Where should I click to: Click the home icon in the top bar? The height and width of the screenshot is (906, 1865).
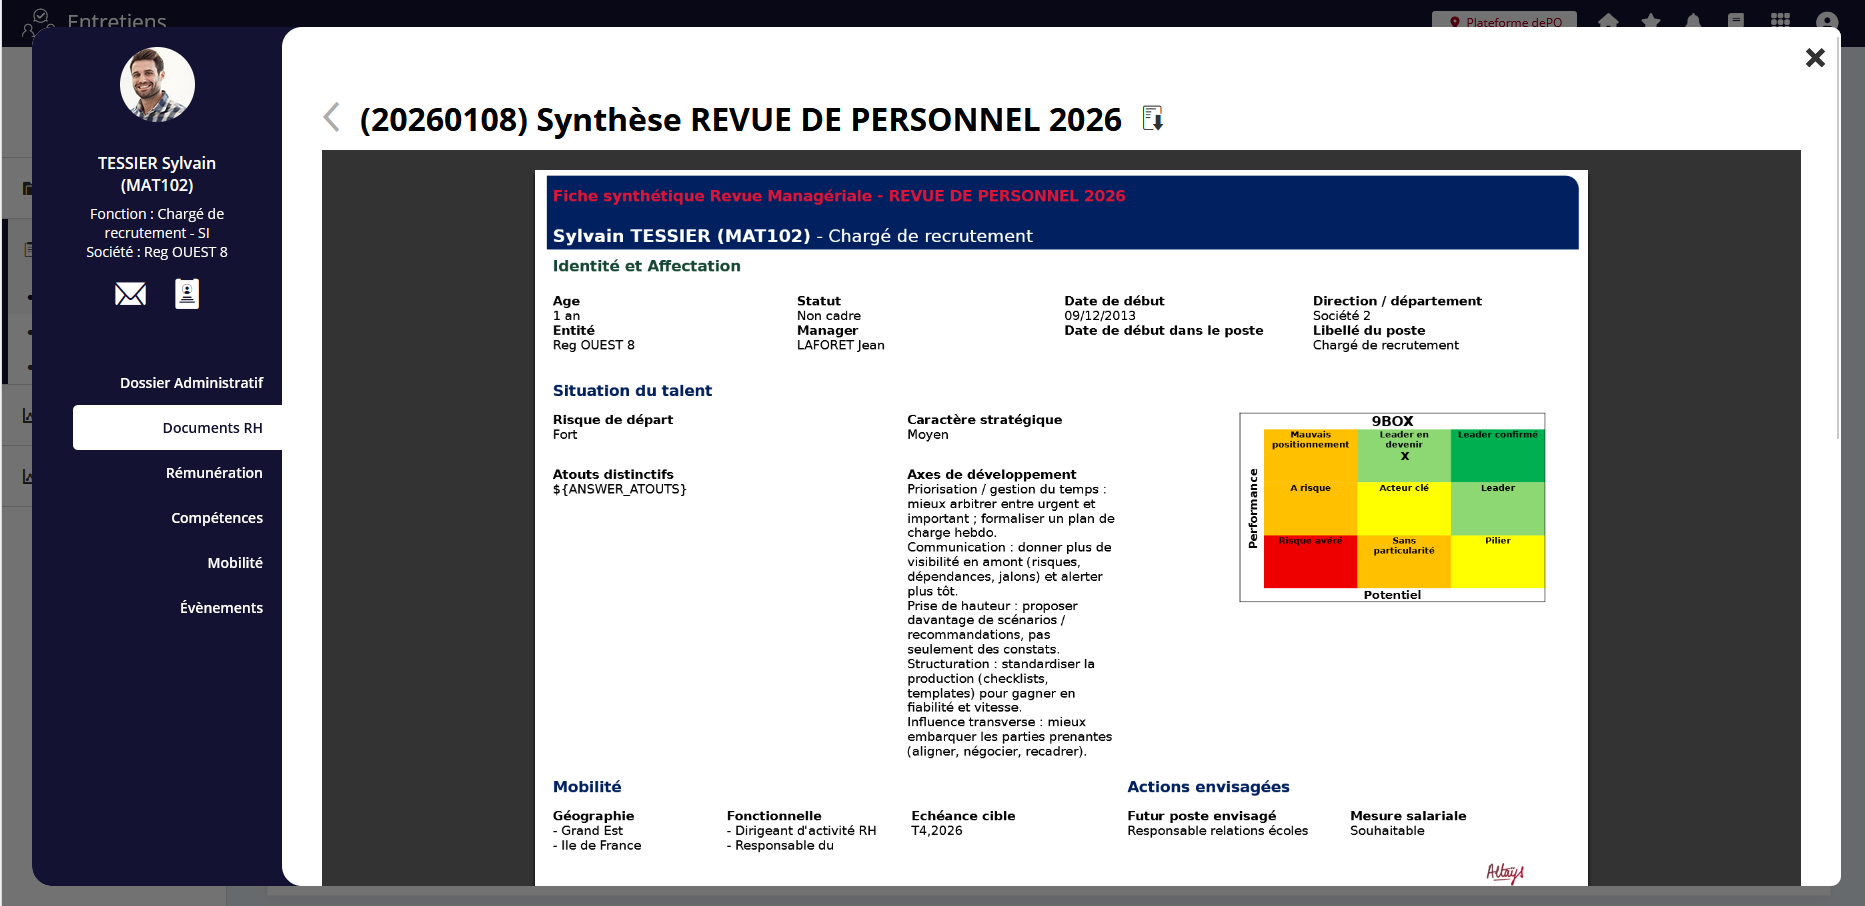click(x=1608, y=21)
